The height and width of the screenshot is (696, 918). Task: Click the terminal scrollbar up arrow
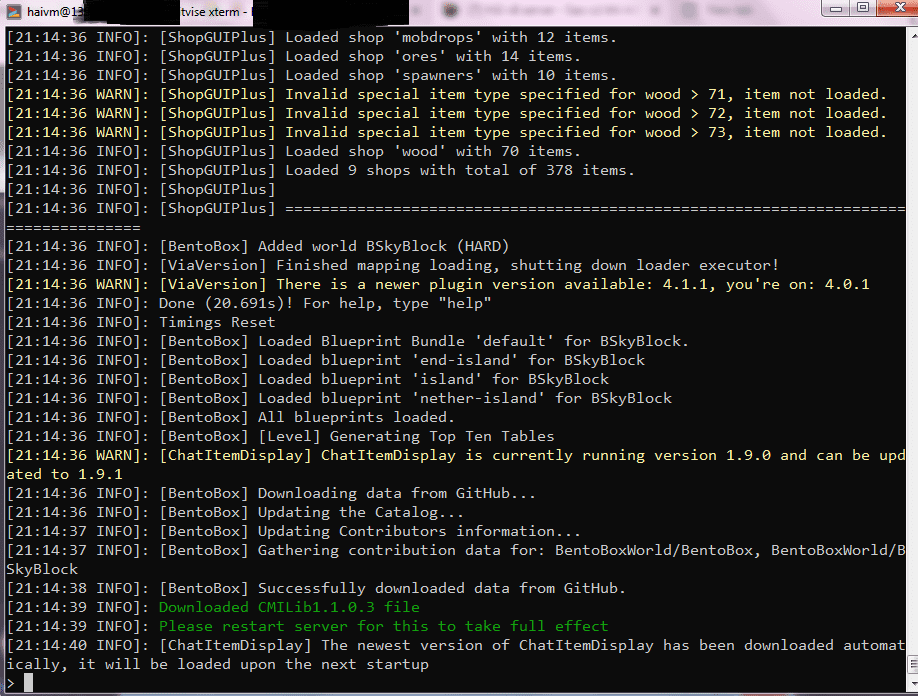point(913,34)
